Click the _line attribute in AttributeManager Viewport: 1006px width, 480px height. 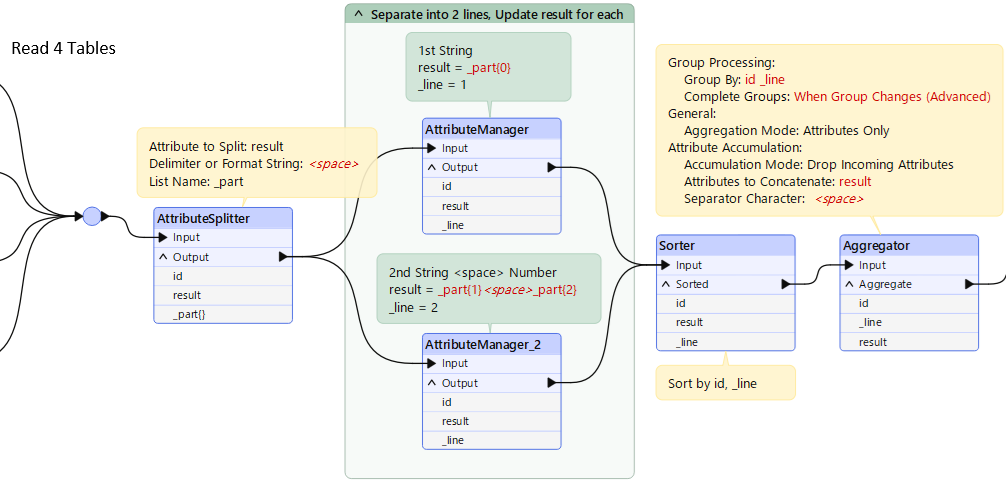[x=491, y=225]
